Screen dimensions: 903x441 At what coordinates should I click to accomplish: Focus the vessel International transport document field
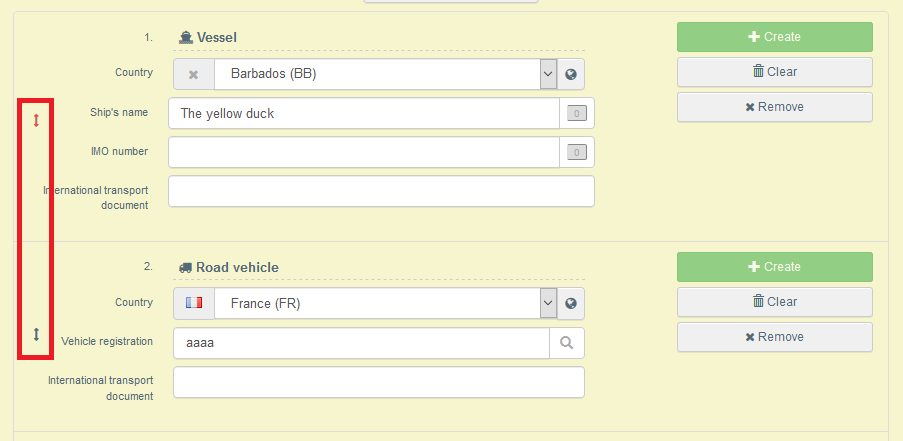381,191
